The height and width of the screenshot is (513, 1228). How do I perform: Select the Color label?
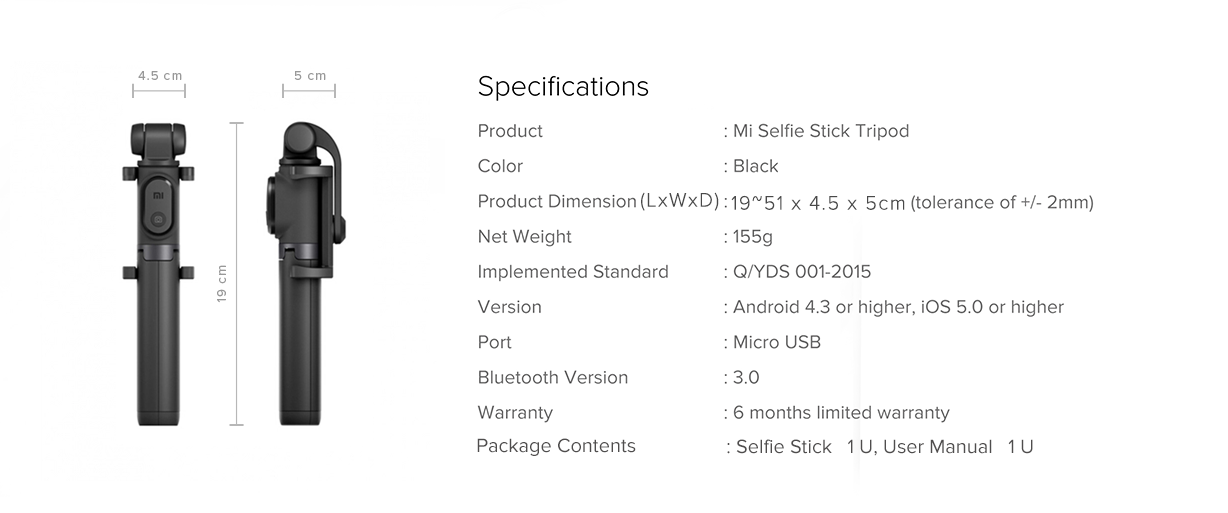500,166
